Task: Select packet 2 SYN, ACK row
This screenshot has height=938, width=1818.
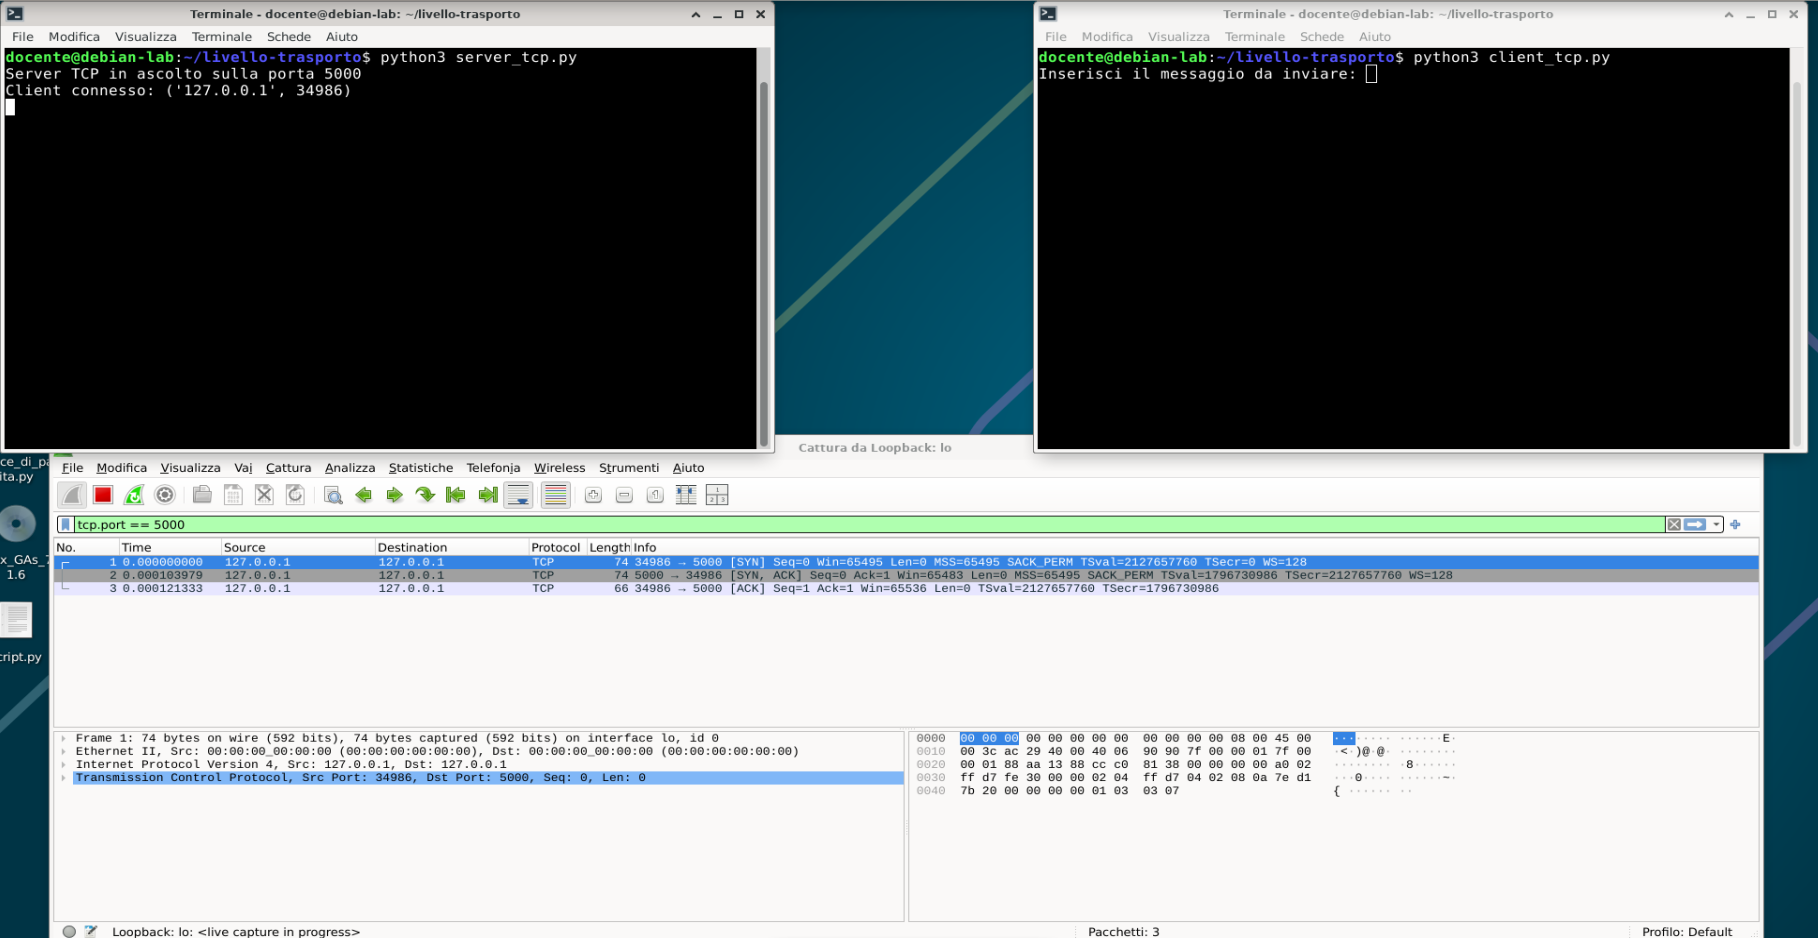Action: [906, 576]
